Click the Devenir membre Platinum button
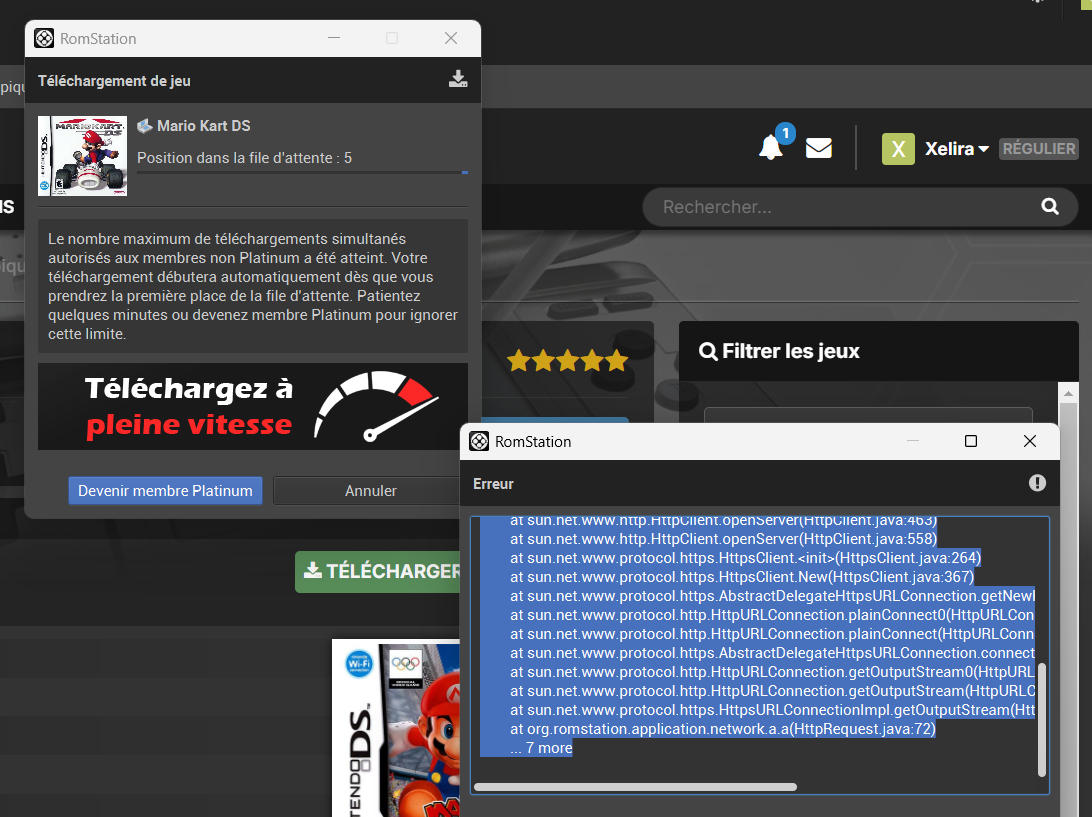The height and width of the screenshot is (817, 1092). [x=165, y=490]
